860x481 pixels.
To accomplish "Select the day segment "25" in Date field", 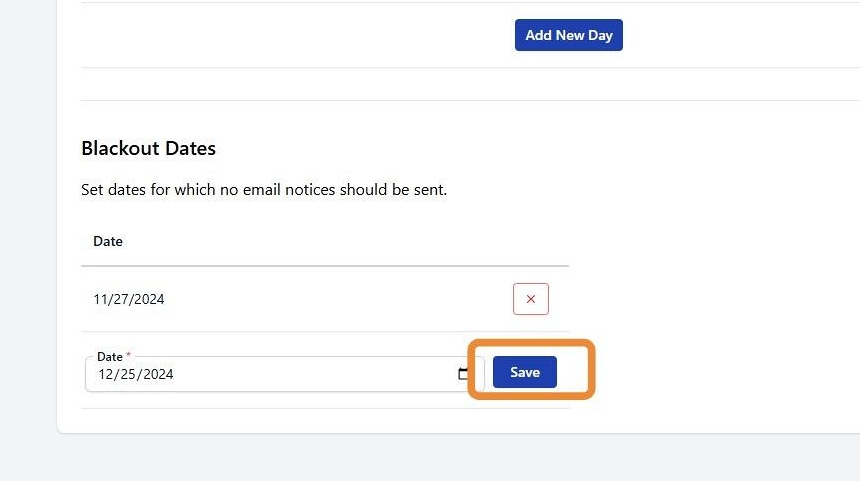I will point(130,374).
